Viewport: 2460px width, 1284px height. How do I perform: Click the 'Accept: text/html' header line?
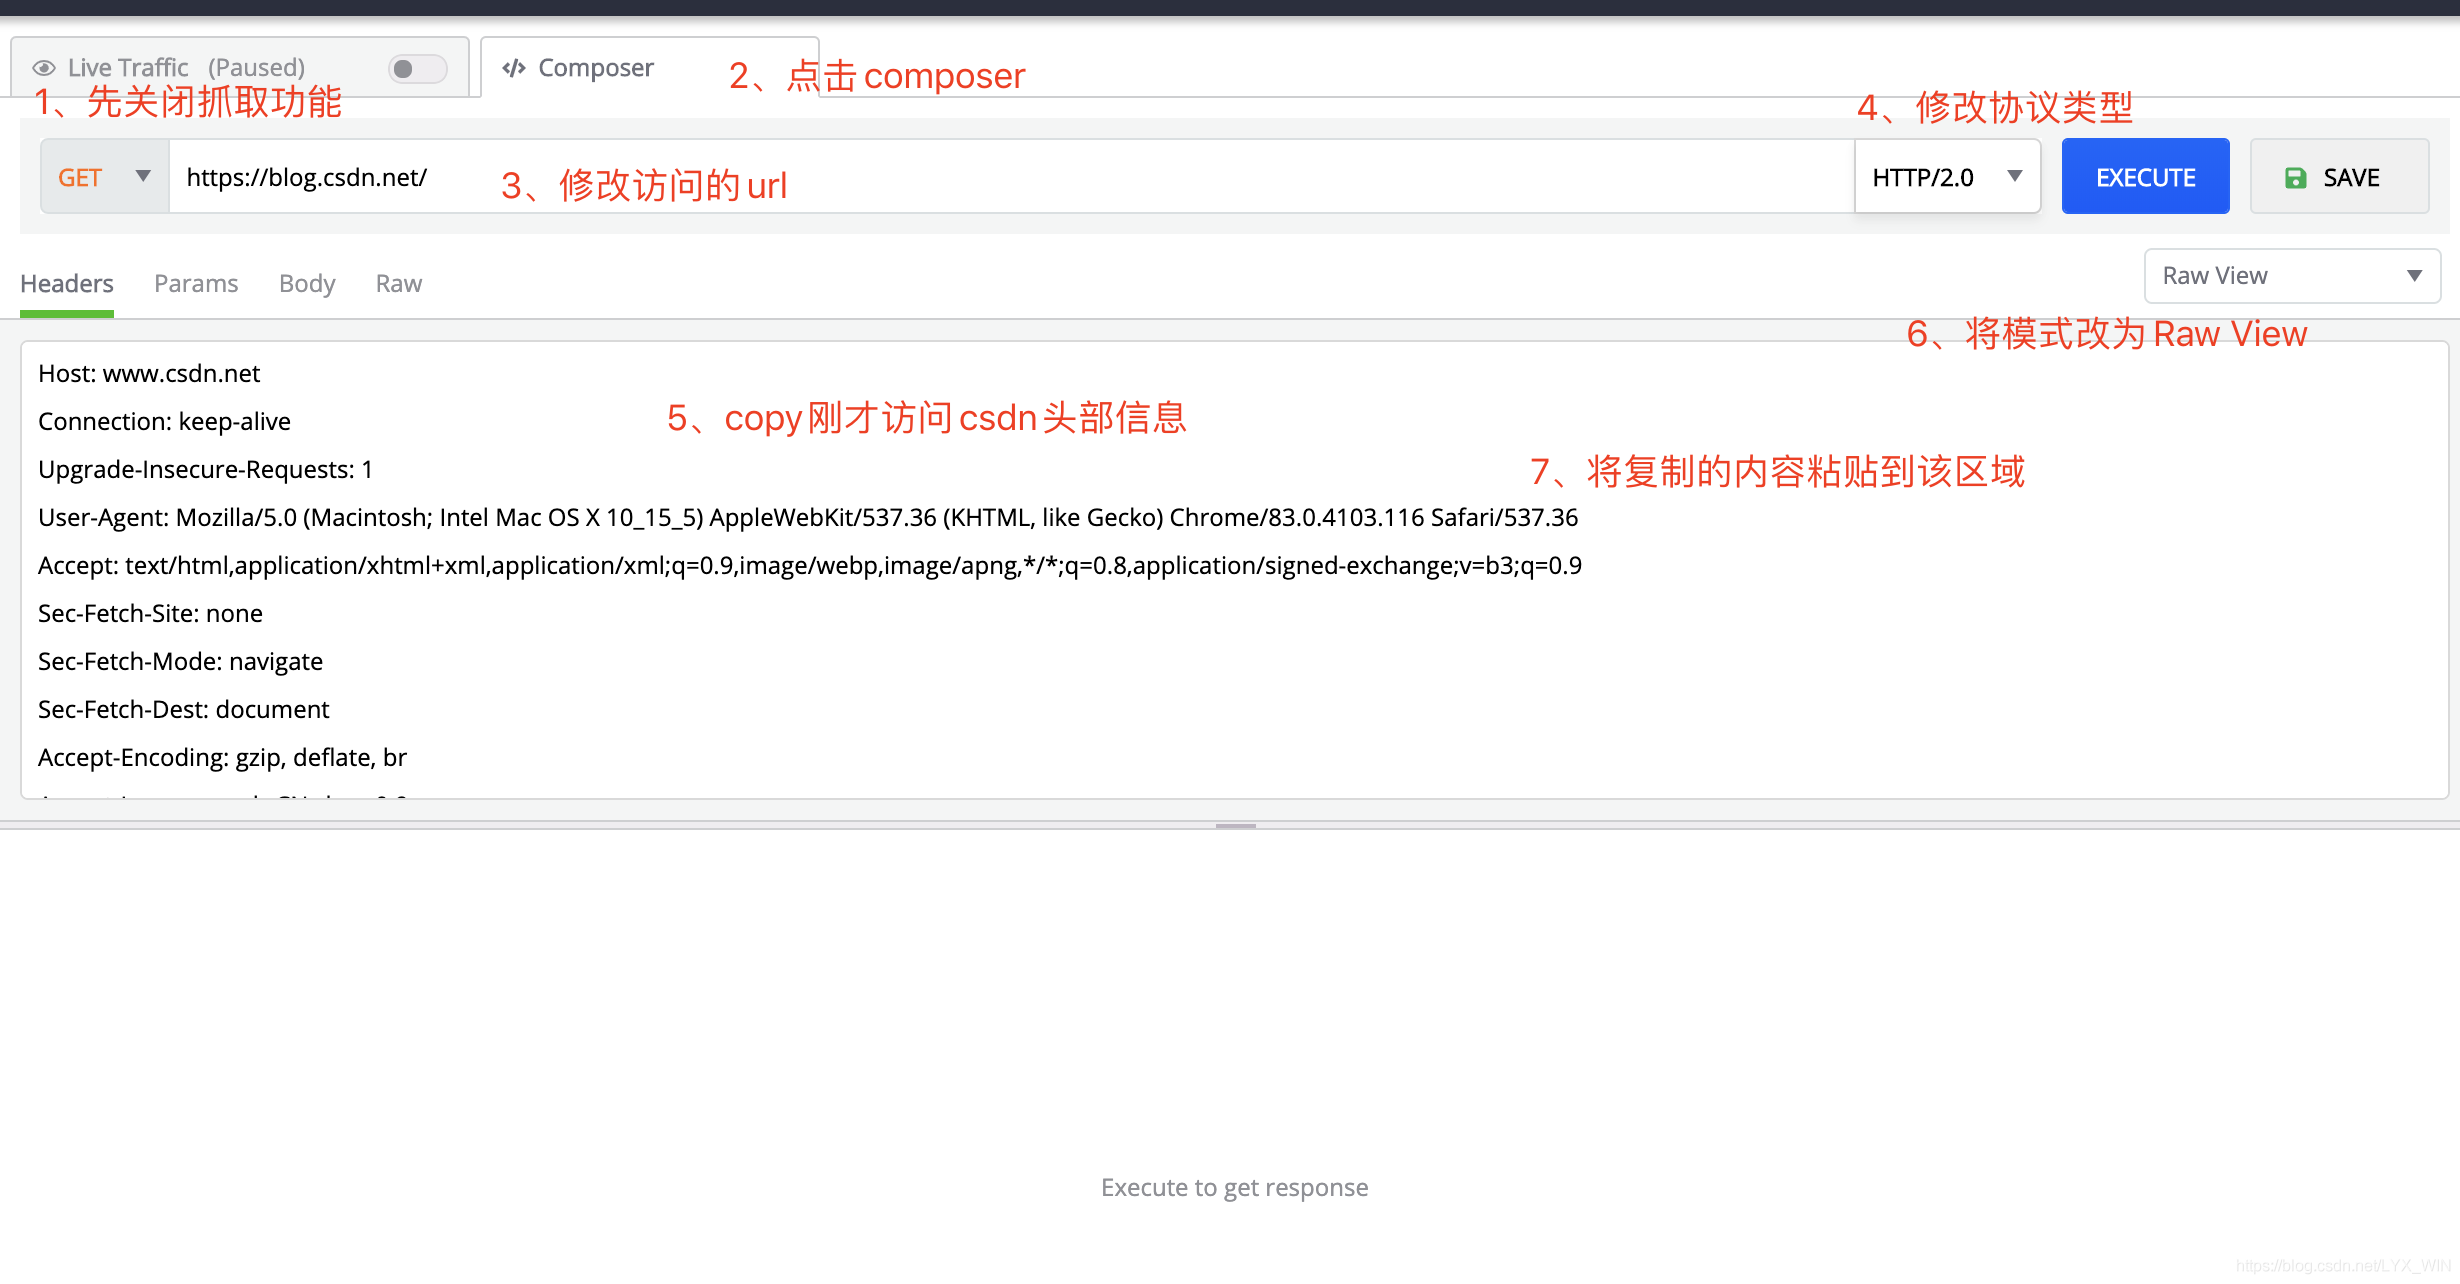(x=810, y=566)
